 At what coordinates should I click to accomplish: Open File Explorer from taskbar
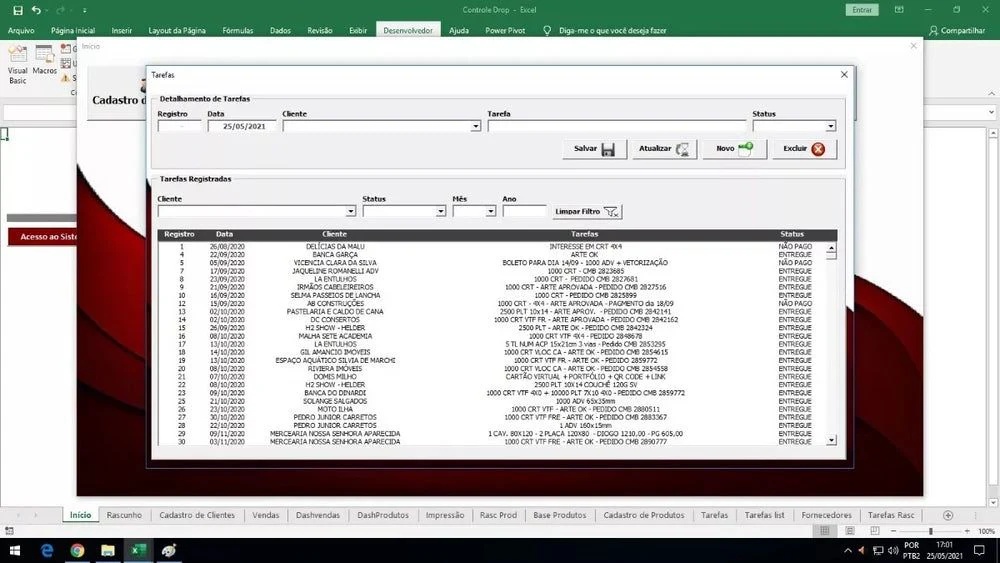pyautogui.click(x=108, y=550)
